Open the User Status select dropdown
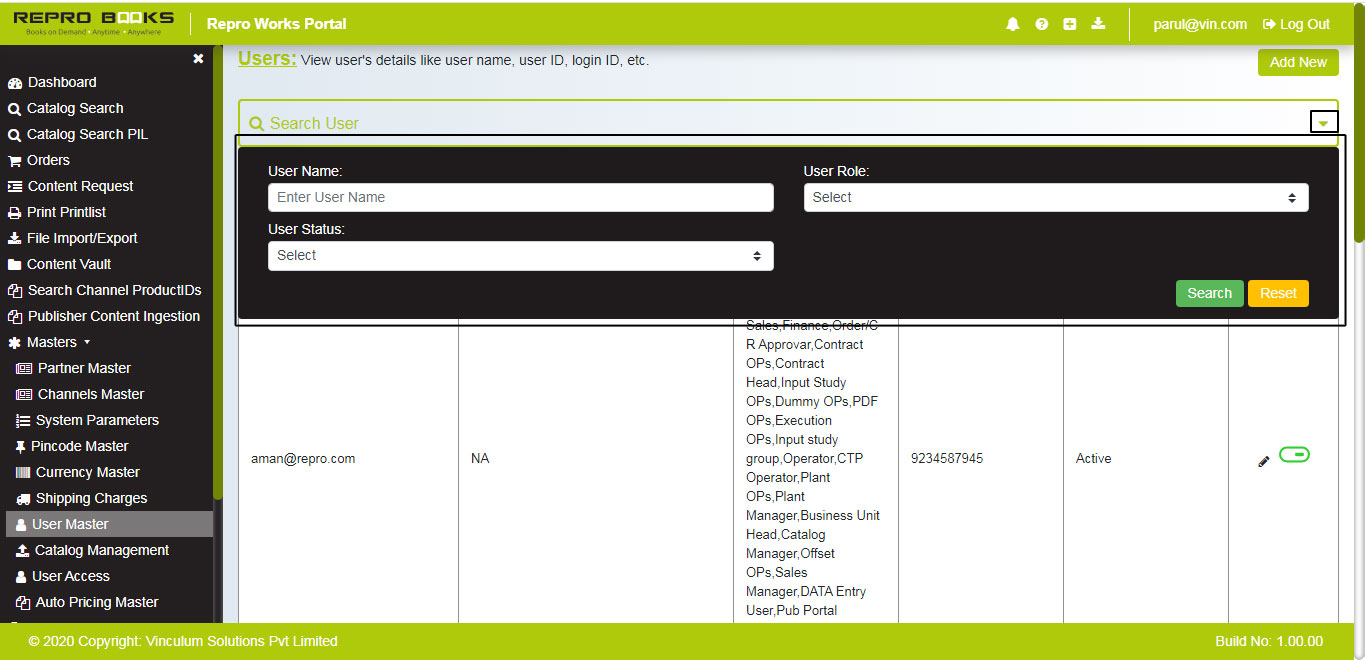 [x=520, y=255]
